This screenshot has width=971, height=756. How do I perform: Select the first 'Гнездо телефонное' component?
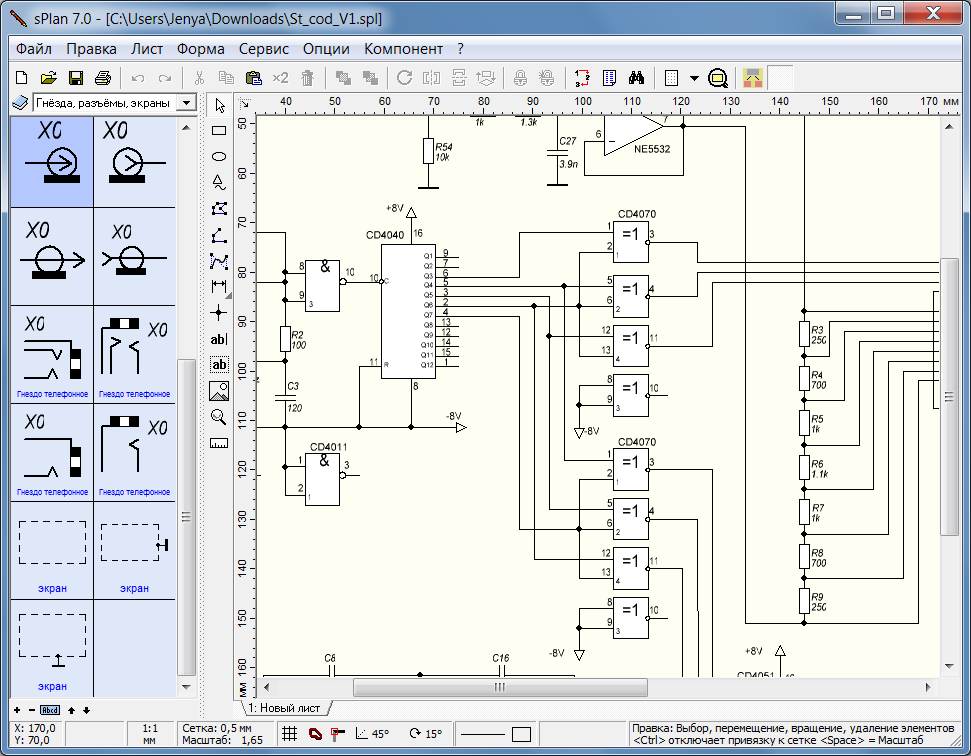pyautogui.click(x=52, y=355)
